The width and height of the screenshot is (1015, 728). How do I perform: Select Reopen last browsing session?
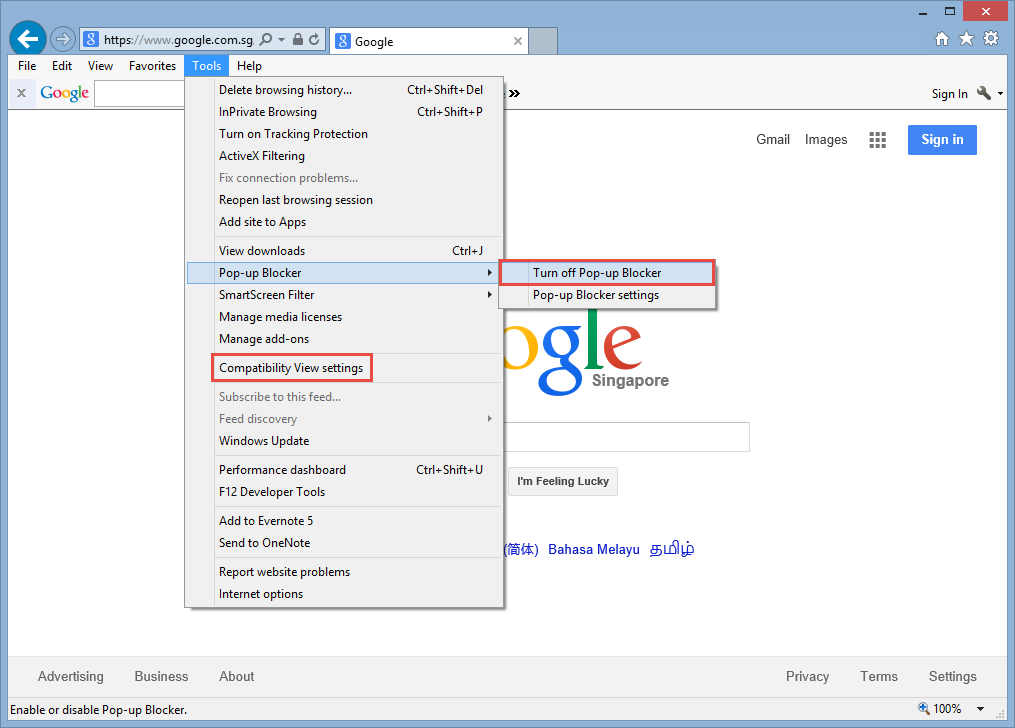(344, 200)
